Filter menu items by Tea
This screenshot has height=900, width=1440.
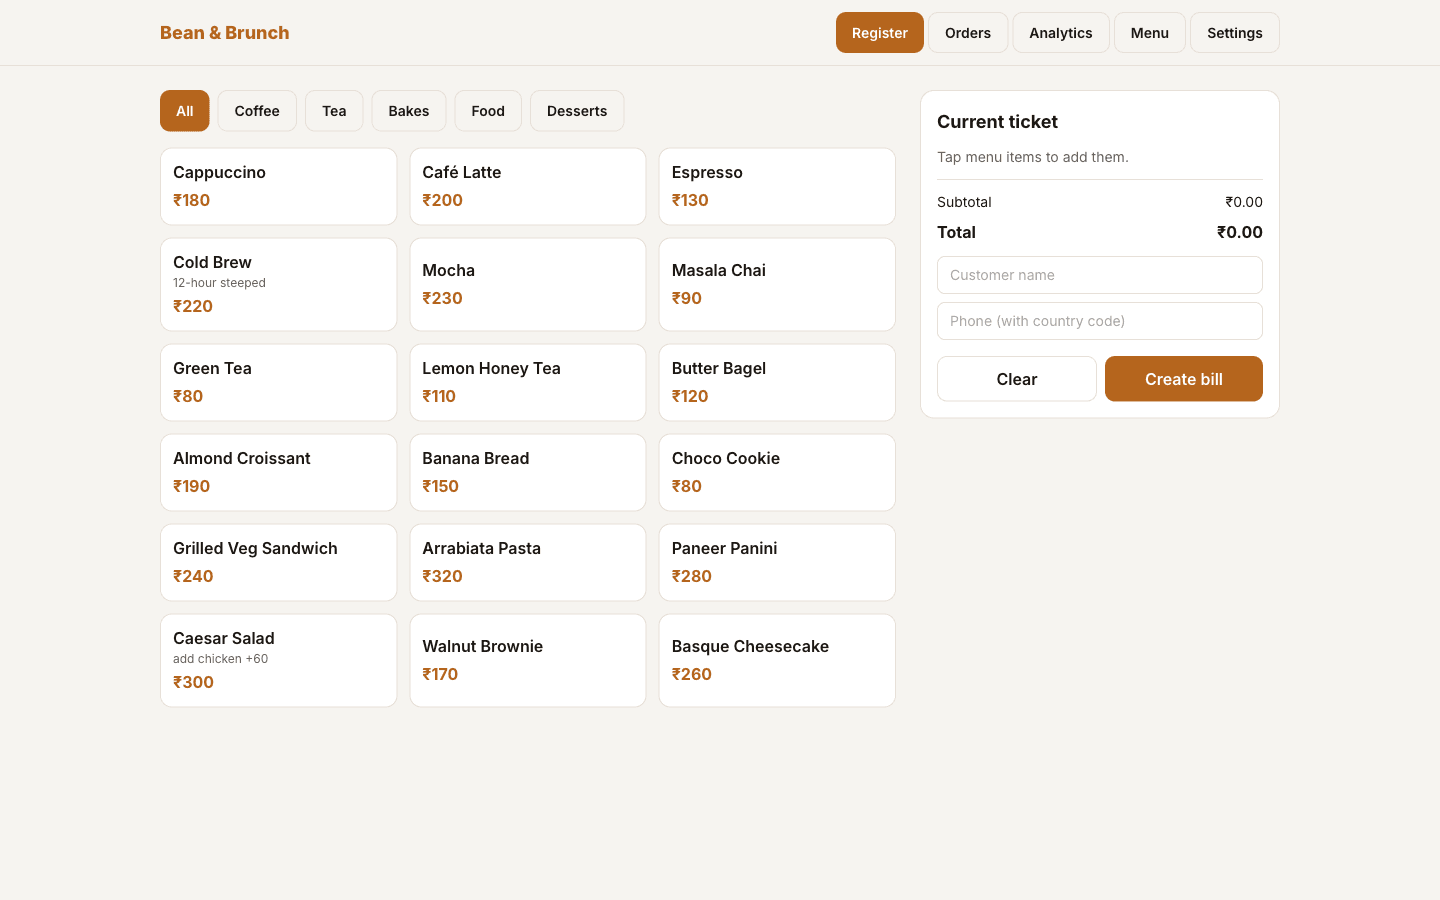point(334,111)
